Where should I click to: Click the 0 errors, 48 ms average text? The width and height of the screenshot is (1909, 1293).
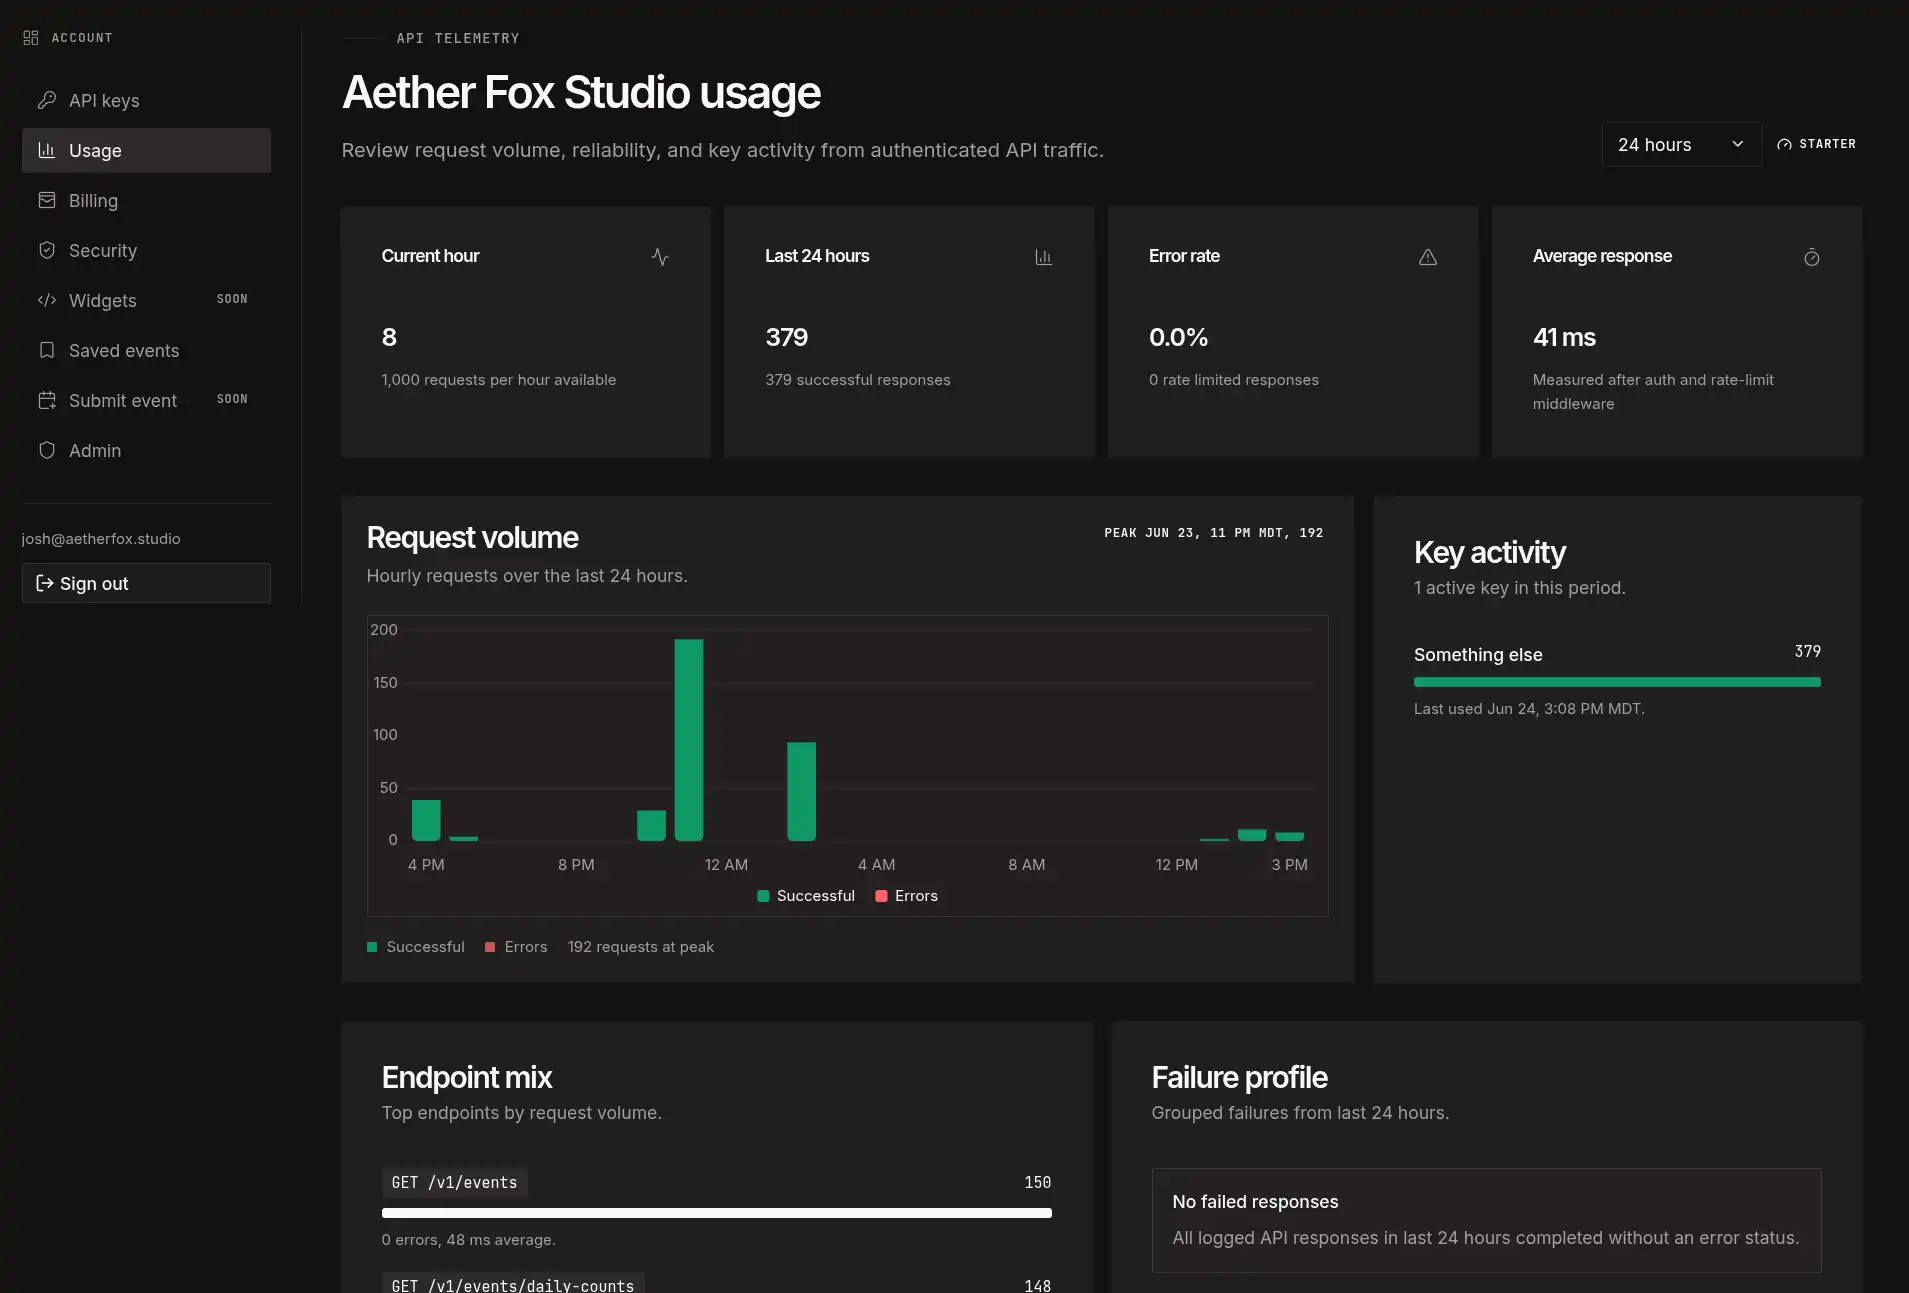468,1240
